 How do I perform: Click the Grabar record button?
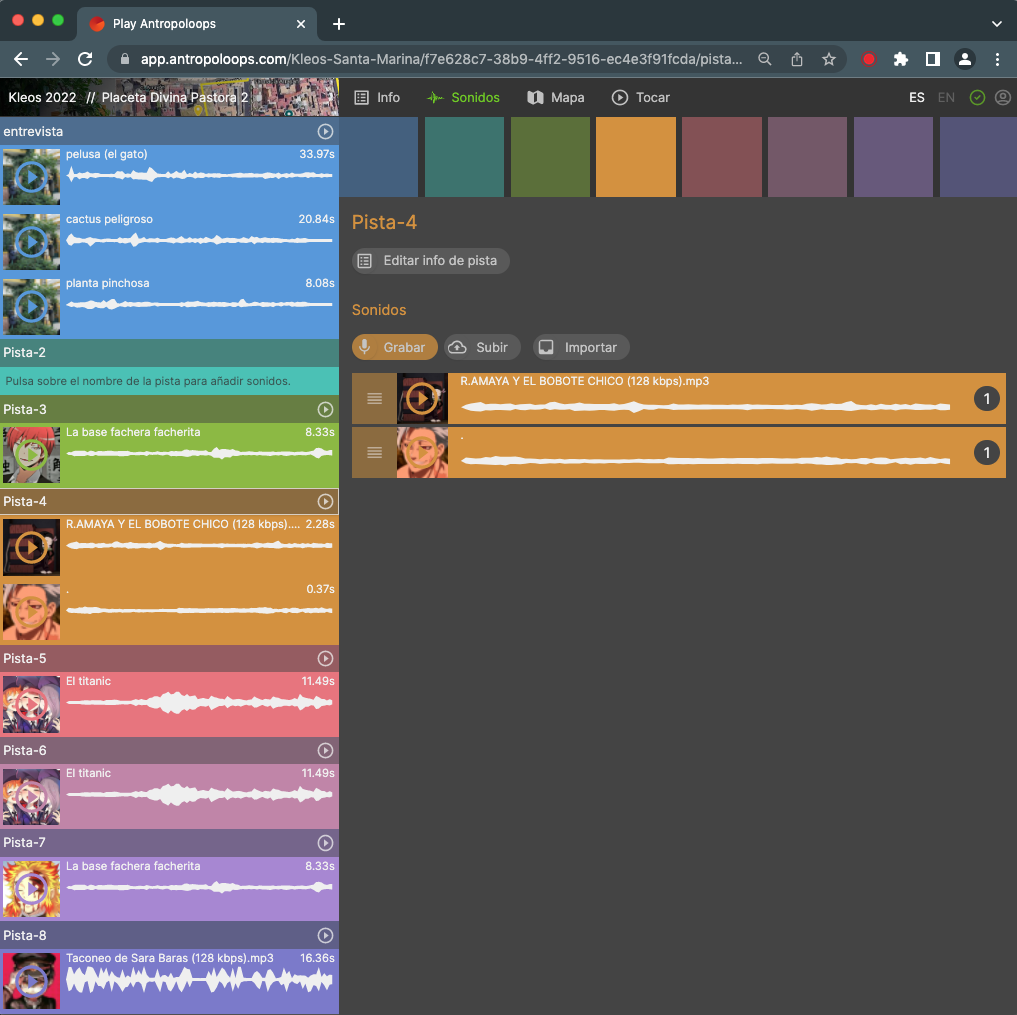tap(394, 347)
